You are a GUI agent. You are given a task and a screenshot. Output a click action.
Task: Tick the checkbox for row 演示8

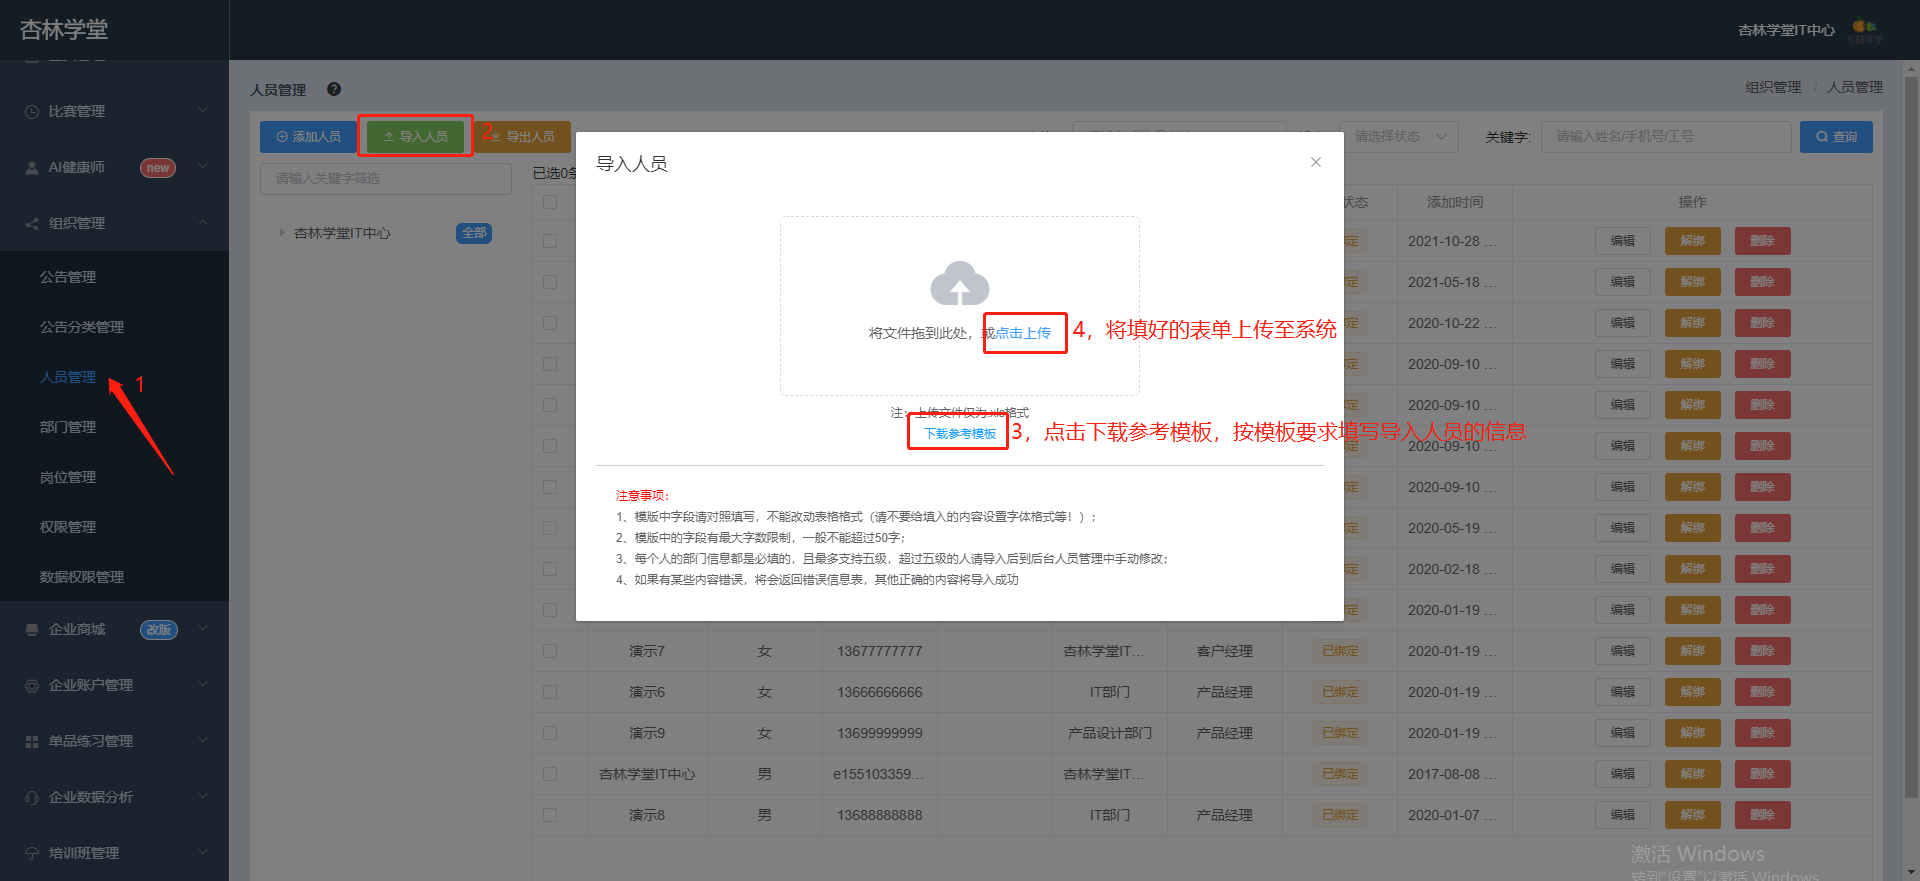point(550,815)
